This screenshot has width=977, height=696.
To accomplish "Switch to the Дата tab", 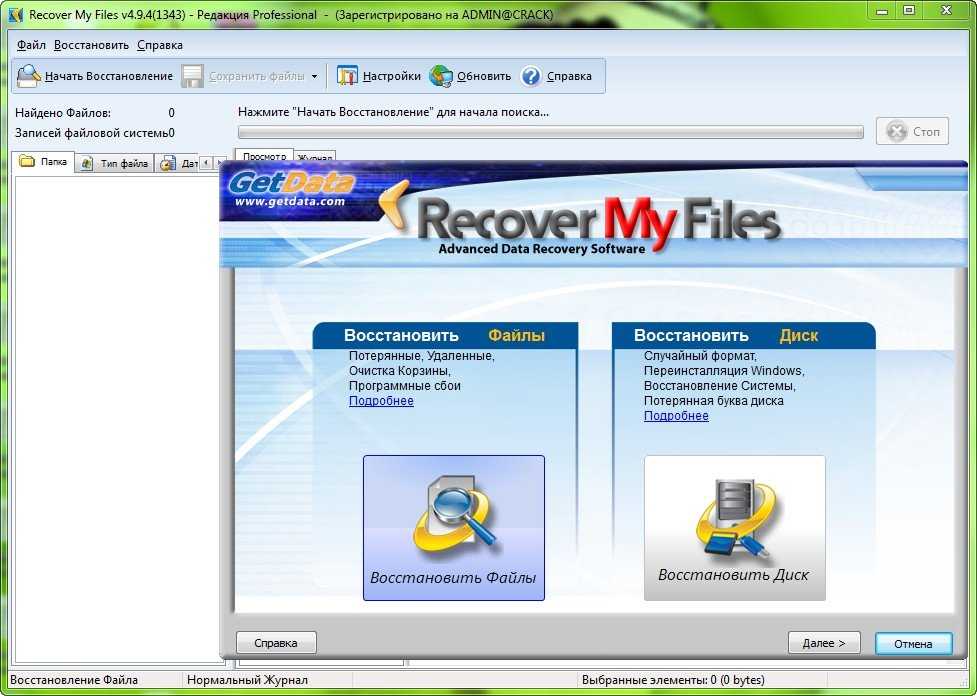I will pyautogui.click(x=177, y=163).
